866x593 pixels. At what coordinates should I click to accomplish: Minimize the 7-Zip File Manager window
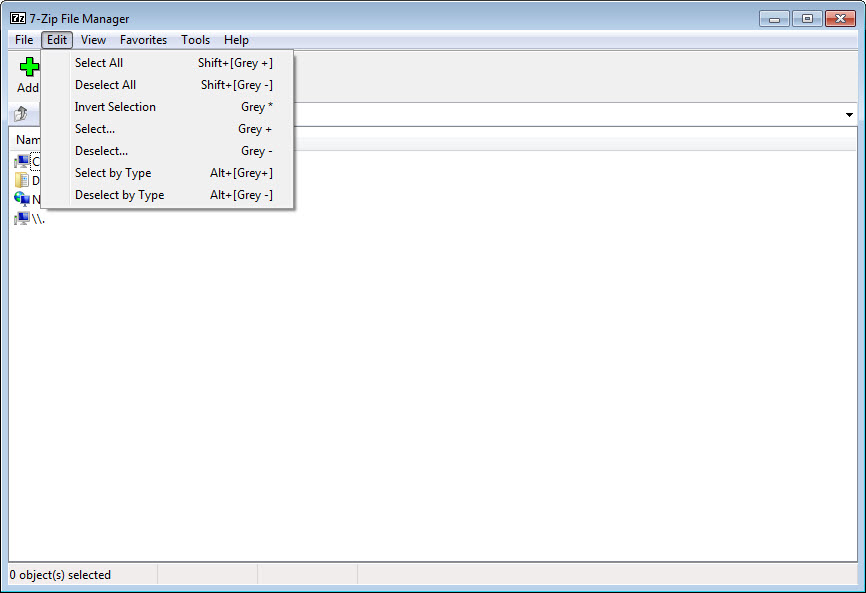tap(774, 19)
